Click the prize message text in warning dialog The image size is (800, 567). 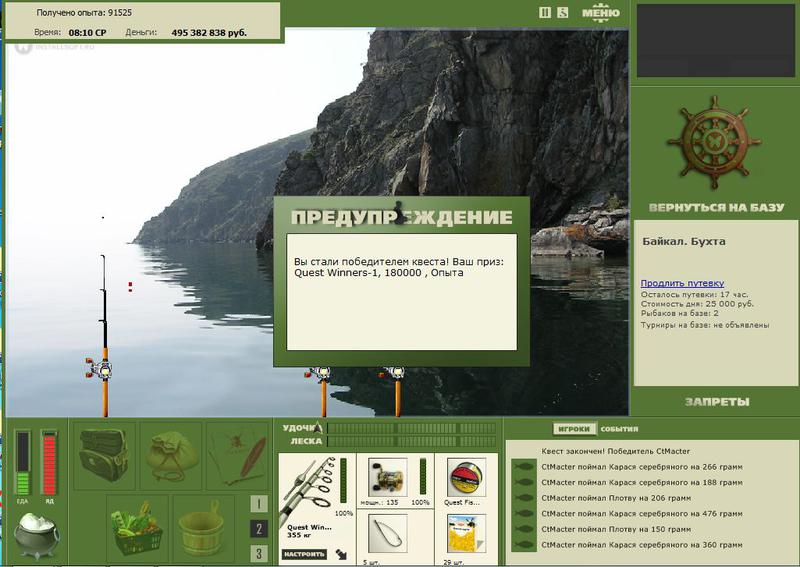click(x=398, y=267)
